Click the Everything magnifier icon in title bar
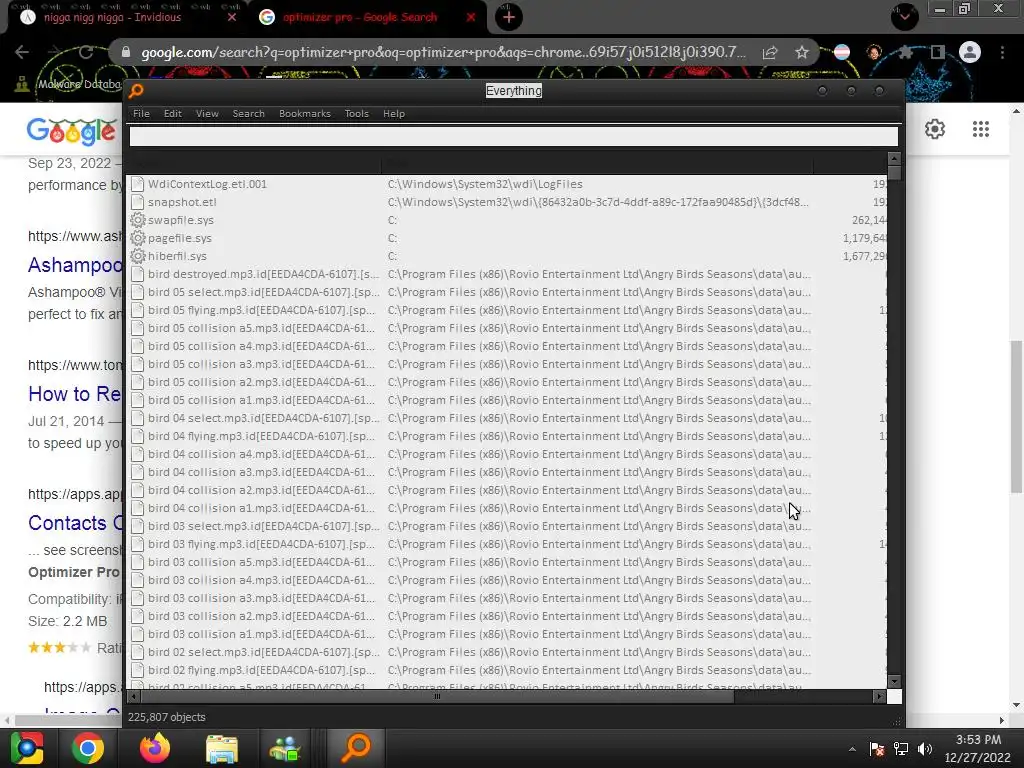 pos(136,91)
